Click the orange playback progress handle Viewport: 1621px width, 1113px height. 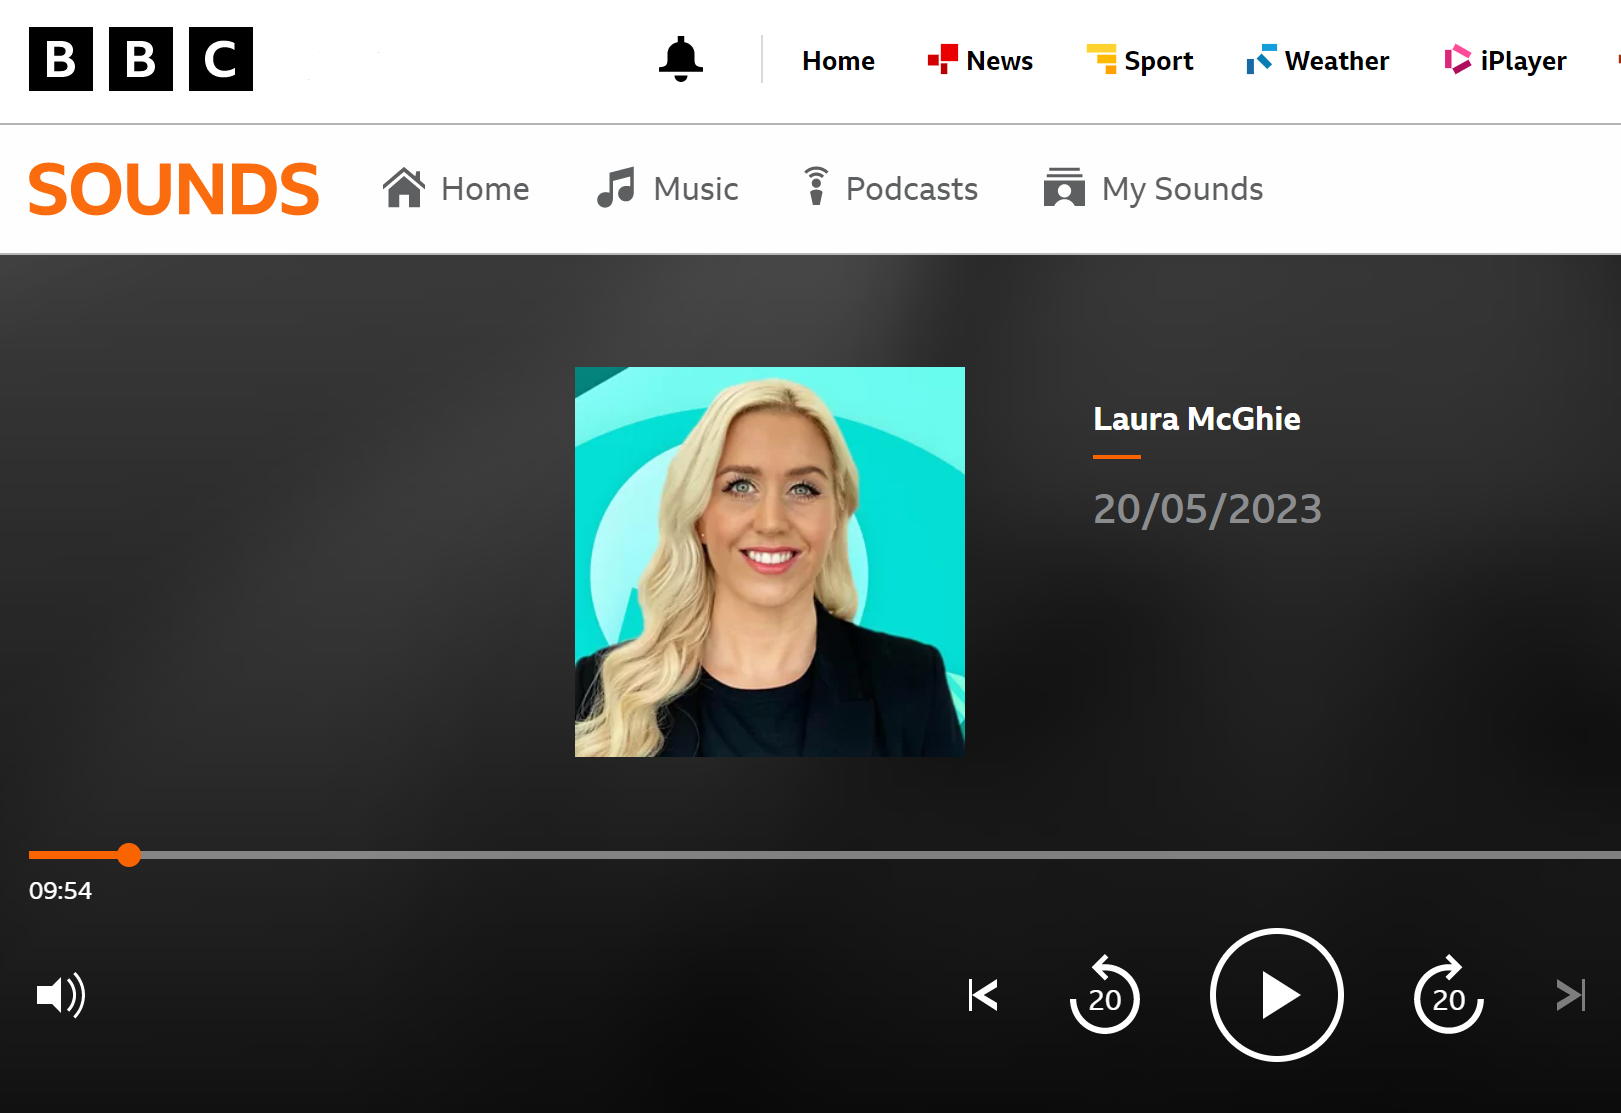(x=129, y=855)
